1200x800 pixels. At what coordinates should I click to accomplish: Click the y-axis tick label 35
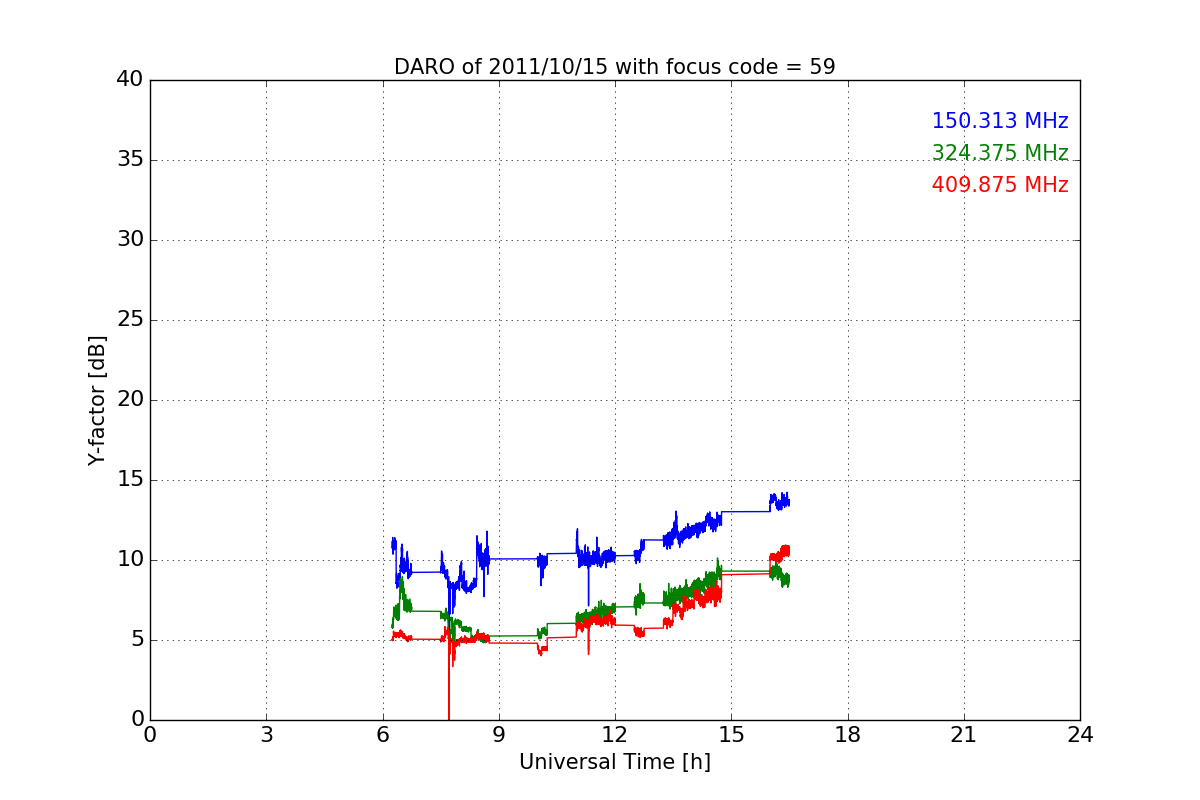(x=130, y=159)
